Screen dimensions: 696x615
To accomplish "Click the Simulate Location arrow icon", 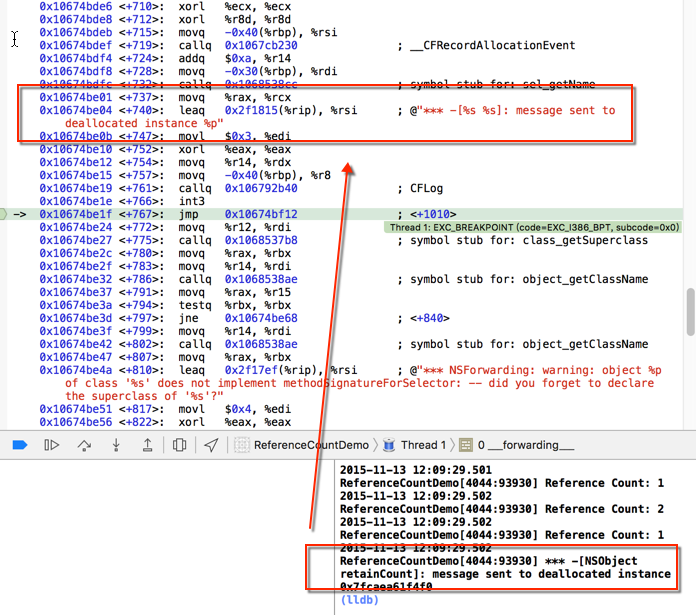I will [211, 445].
